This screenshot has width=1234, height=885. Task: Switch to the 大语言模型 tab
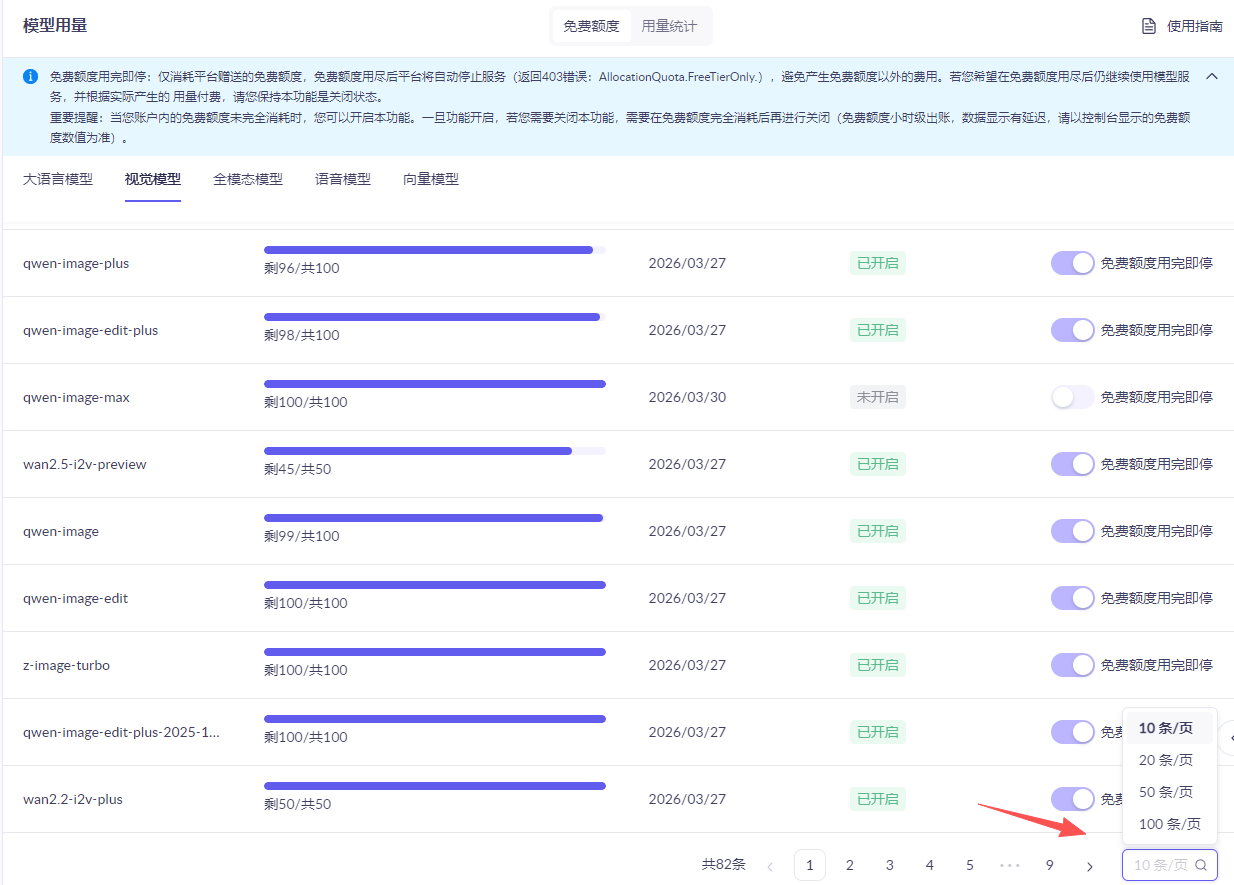click(x=58, y=179)
